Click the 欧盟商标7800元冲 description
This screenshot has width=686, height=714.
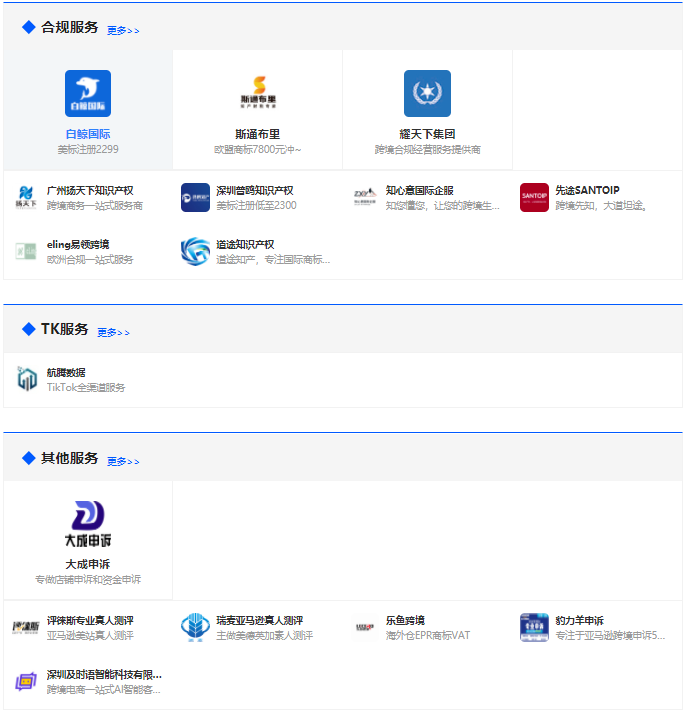258,149
